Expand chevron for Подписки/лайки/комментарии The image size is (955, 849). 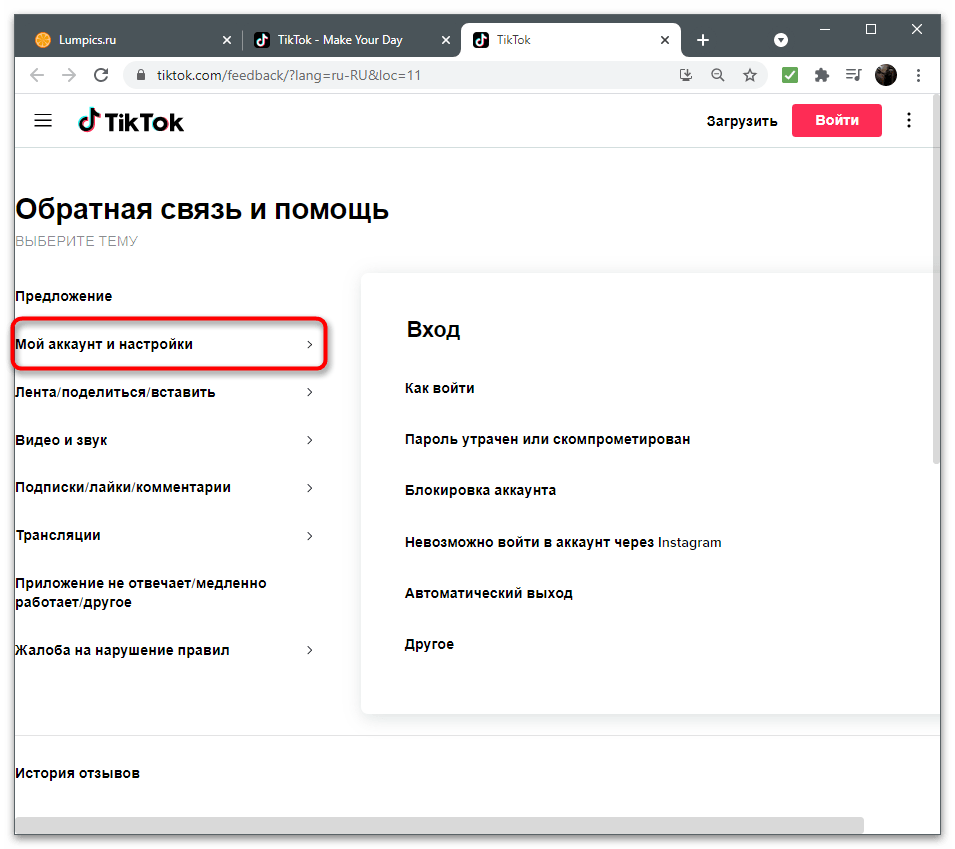(x=309, y=488)
